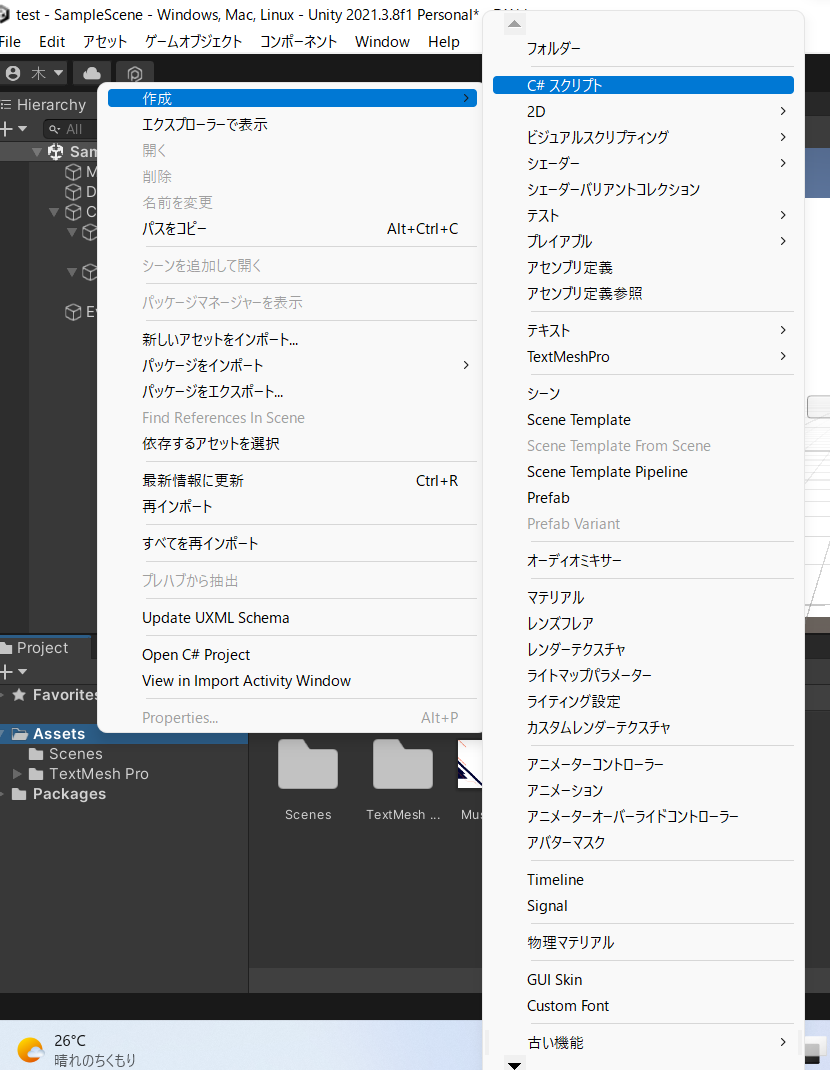Create a Prefab from the menu
830x1070 pixels.
pos(643,497)
